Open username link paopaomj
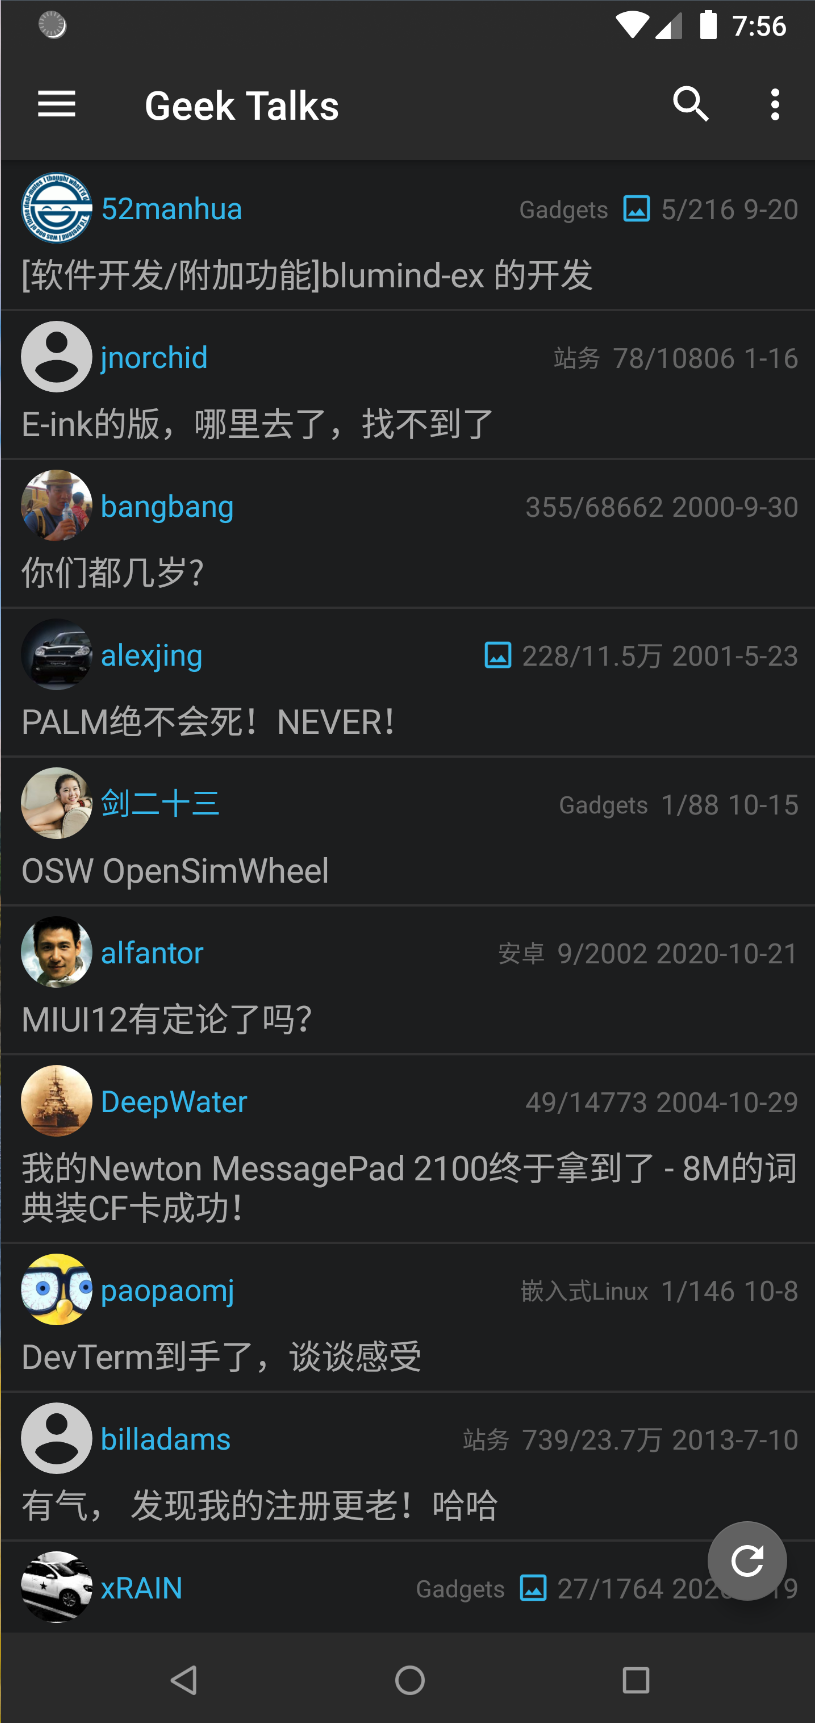 (168, 1291)
